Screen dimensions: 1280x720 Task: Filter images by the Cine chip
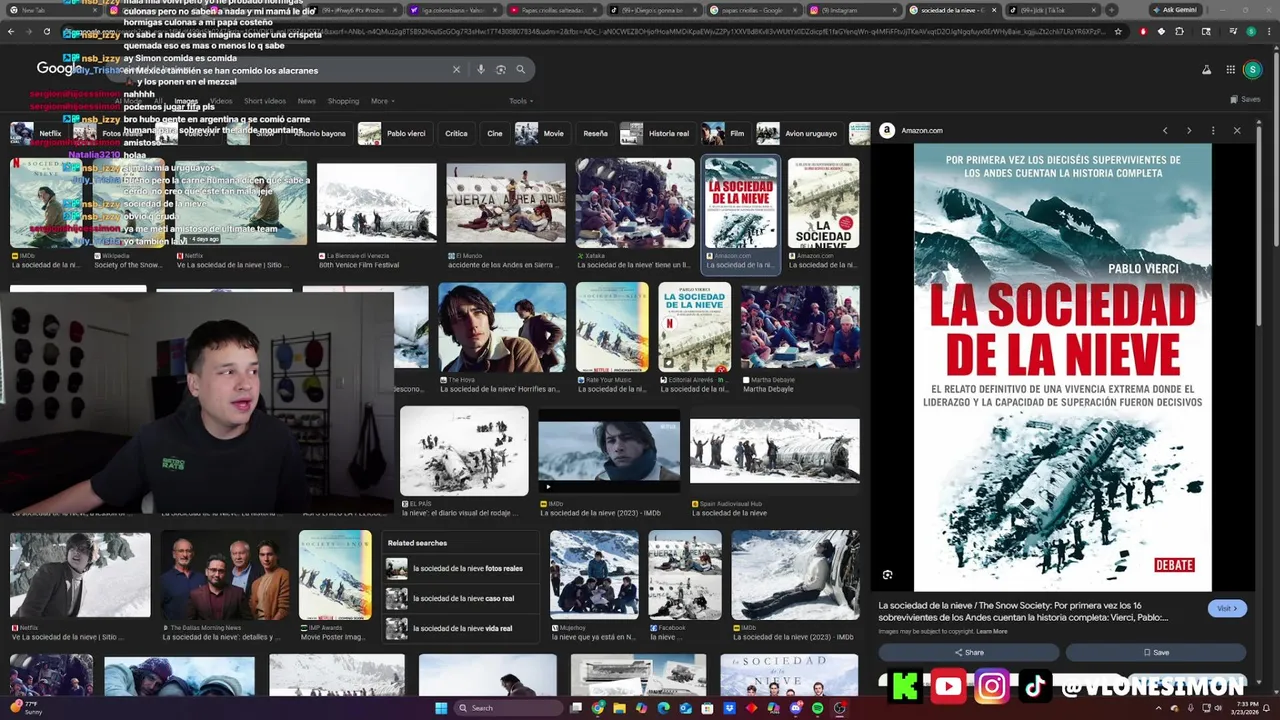point(495,133)
